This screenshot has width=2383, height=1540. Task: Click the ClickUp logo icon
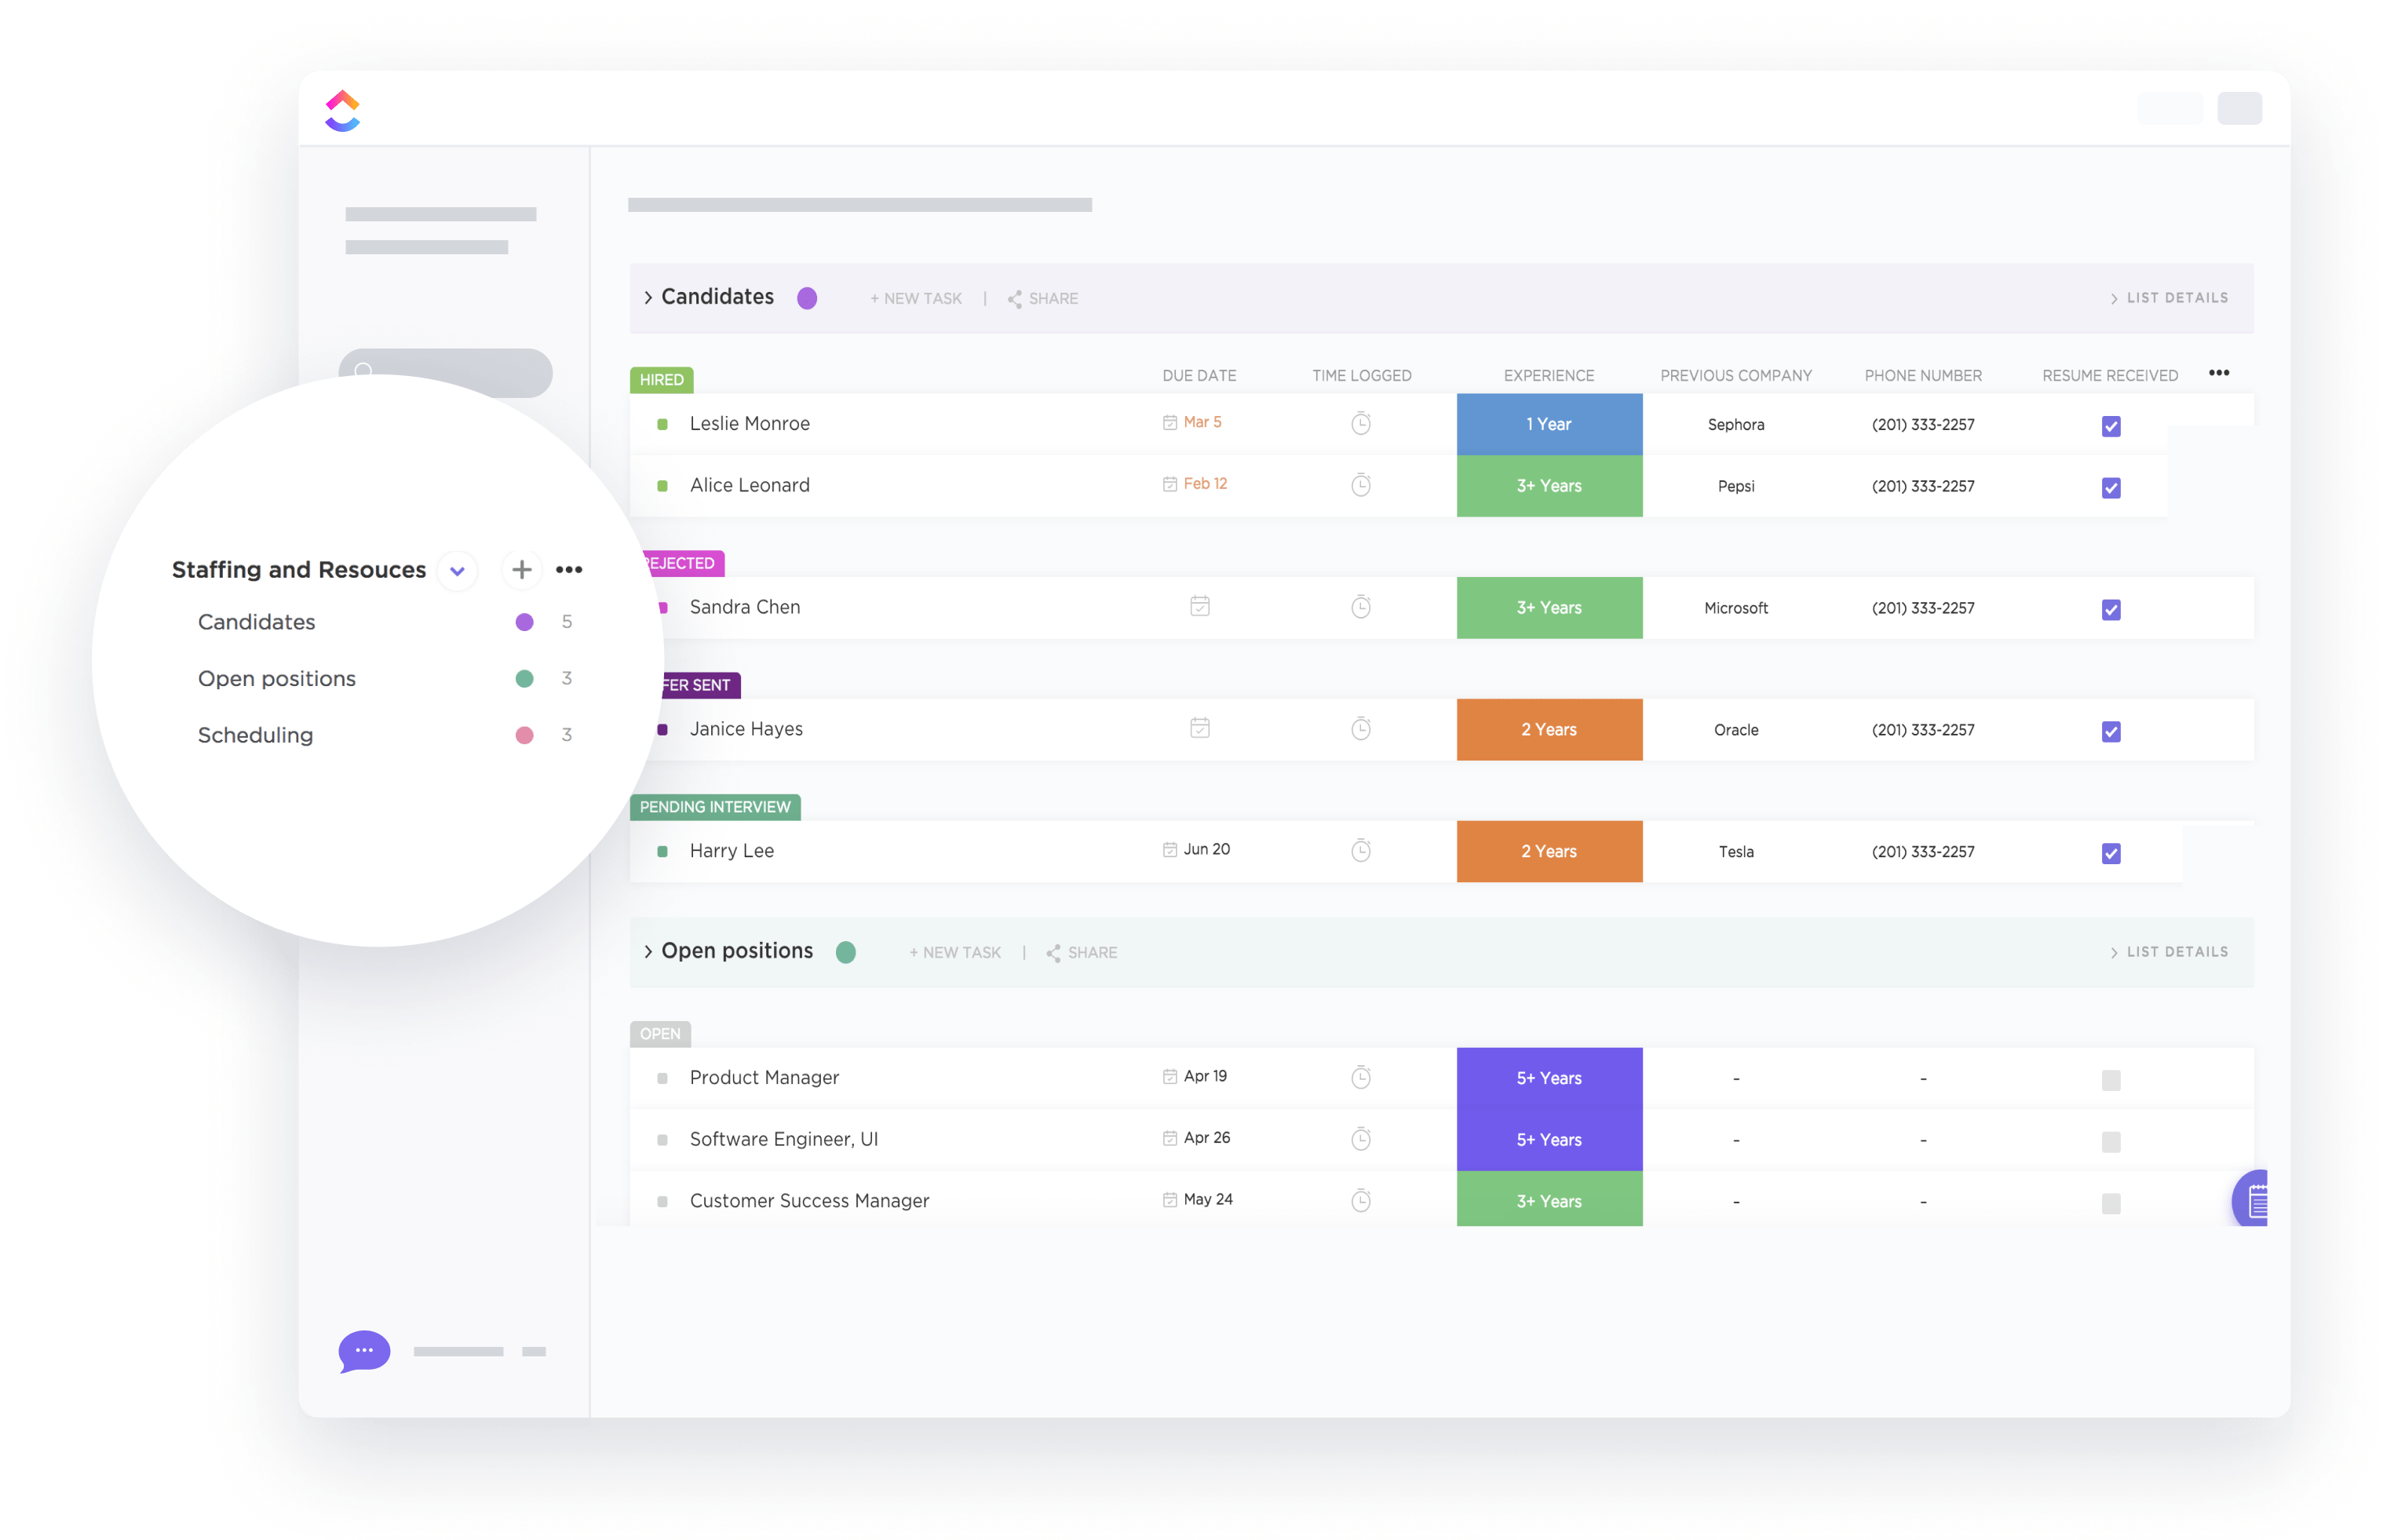[342, 111]
